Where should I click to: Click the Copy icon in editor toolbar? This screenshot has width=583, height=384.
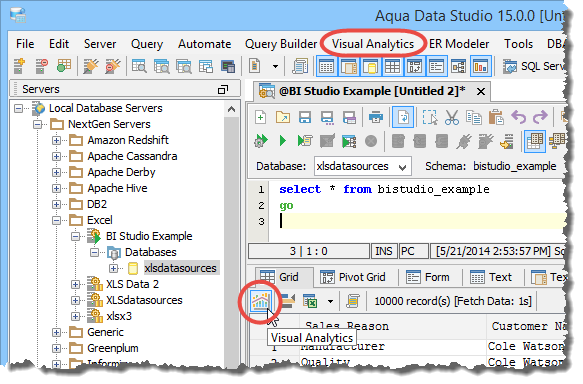click(x=474, y=117)
